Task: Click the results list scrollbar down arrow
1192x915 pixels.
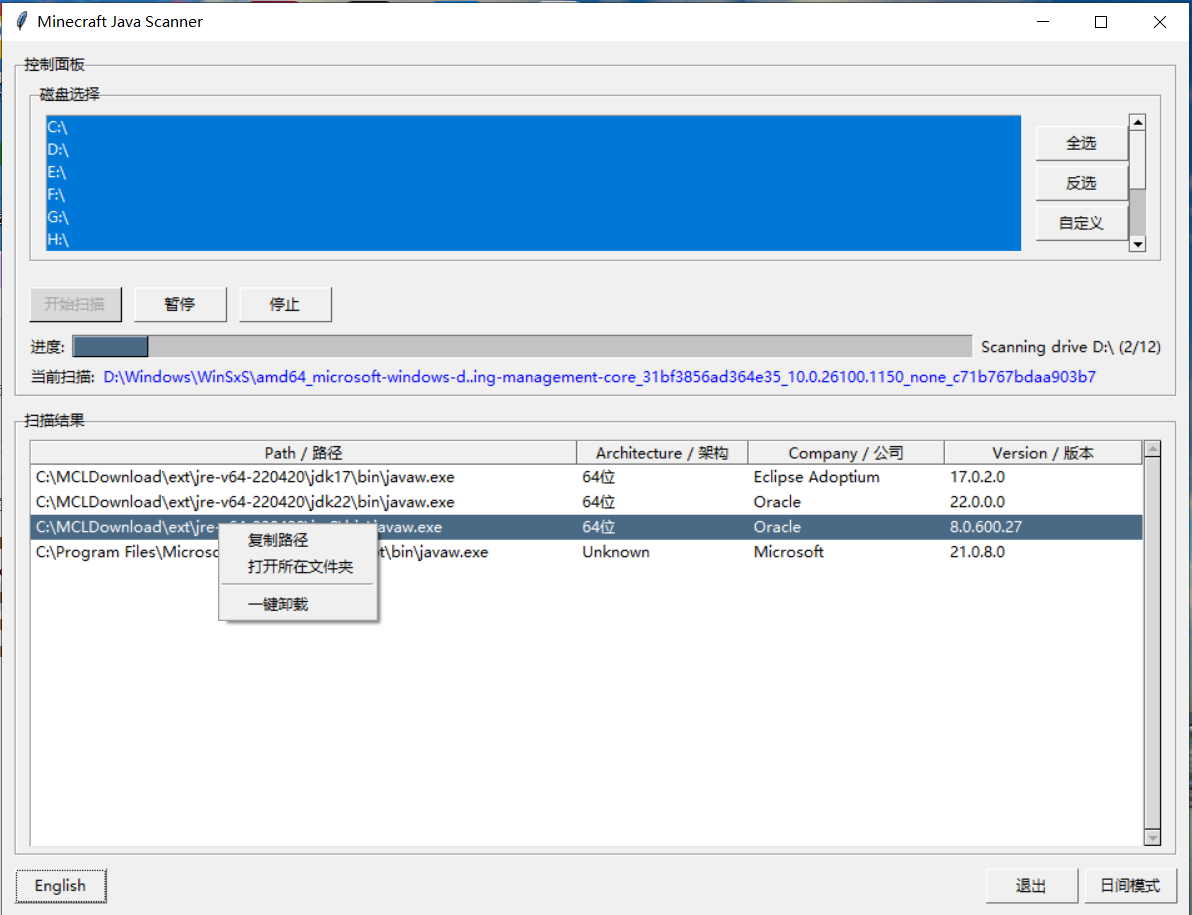Action: [x=1151, y=839]
